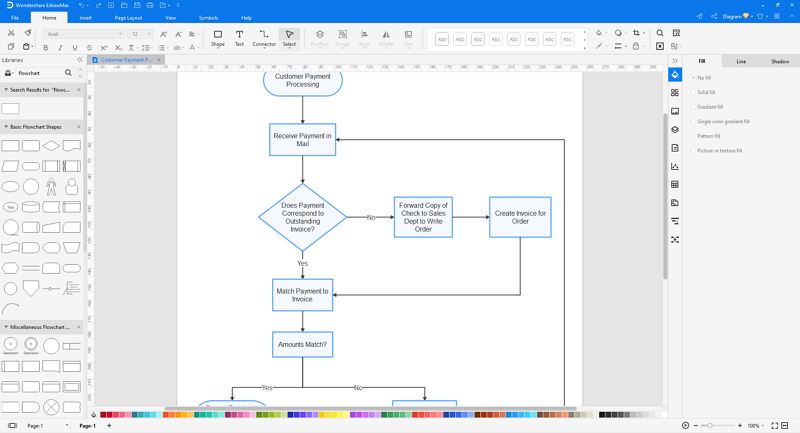Open the Page Layout ribbon tab
800x433 pixels.
coord(128,18)
